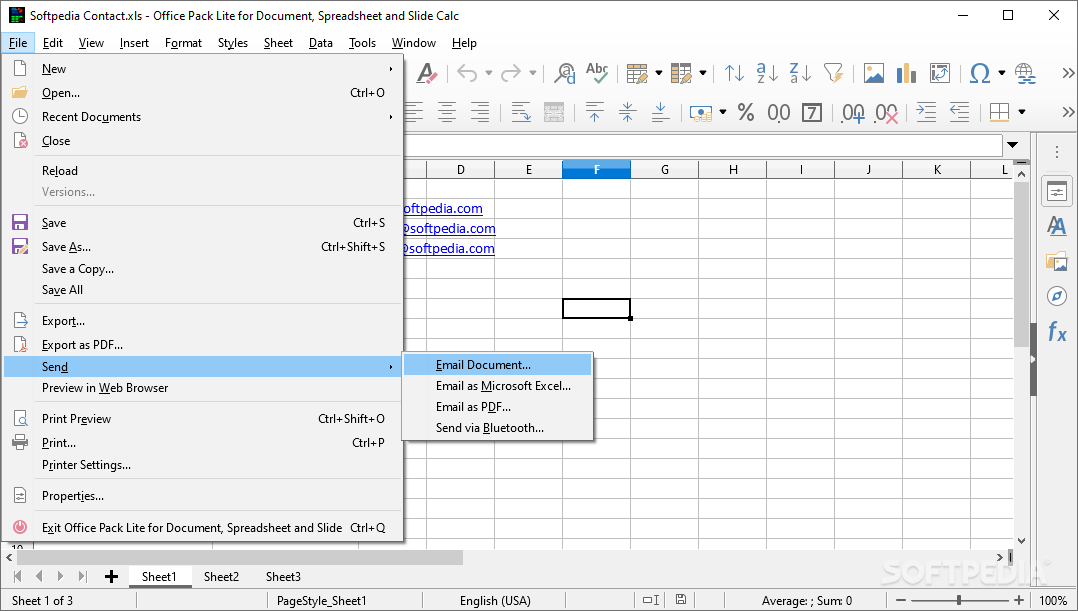
Task: Switch to Sheet2 tab
Action: 221,577
